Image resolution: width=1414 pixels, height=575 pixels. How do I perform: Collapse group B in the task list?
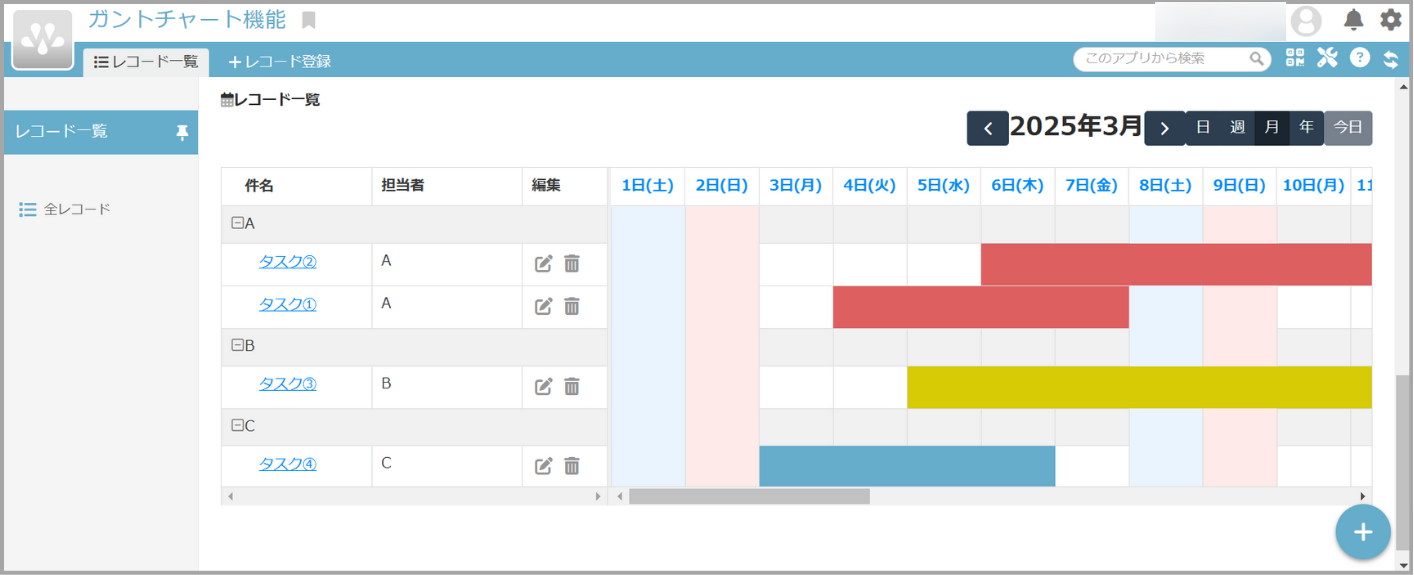click(x=238, y=345)
